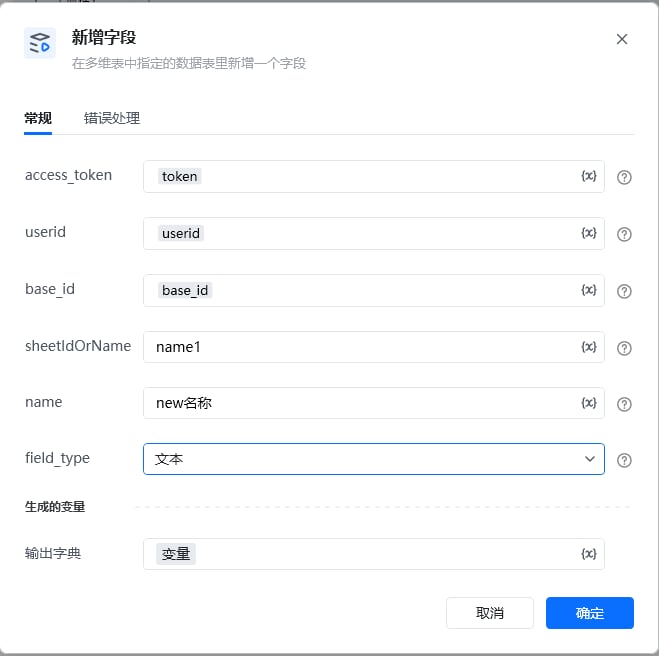
Task: Click the name field containing new名称
Action: pyautogui.click(x=374, y=403)
